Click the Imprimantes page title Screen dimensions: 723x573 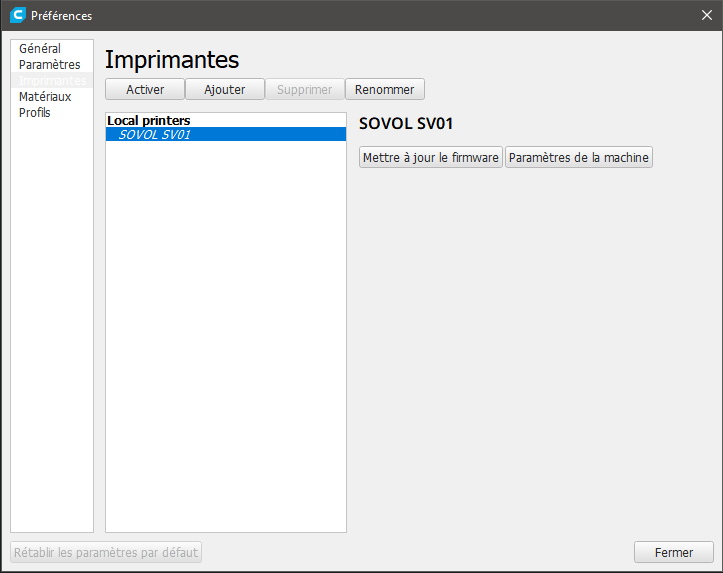point(172,60)
